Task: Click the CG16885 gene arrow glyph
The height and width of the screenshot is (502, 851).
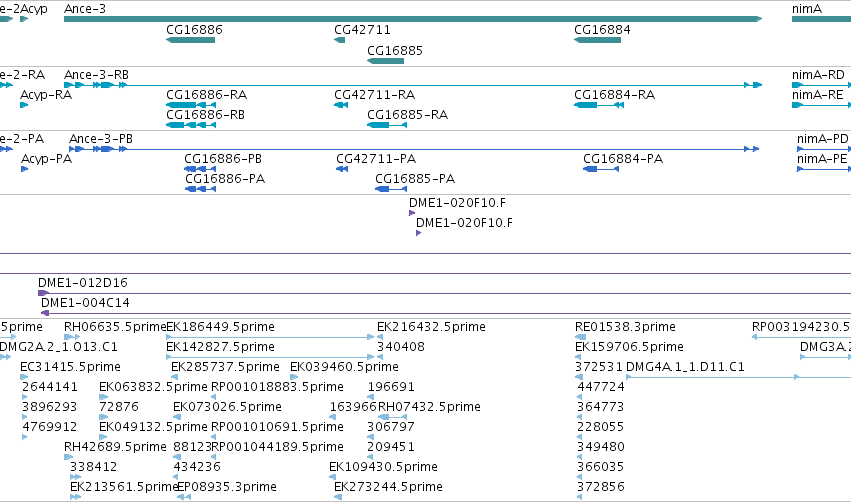Action: (386, 60)
